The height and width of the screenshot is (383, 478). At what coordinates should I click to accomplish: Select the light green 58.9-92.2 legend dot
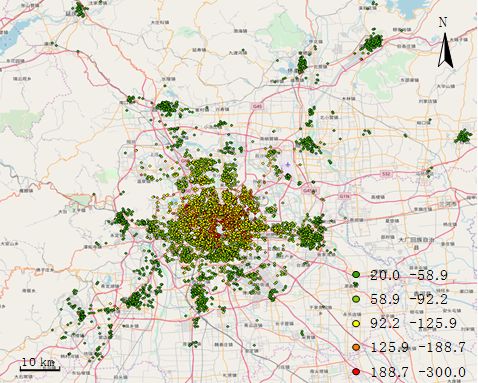click(x=356, y=299)
